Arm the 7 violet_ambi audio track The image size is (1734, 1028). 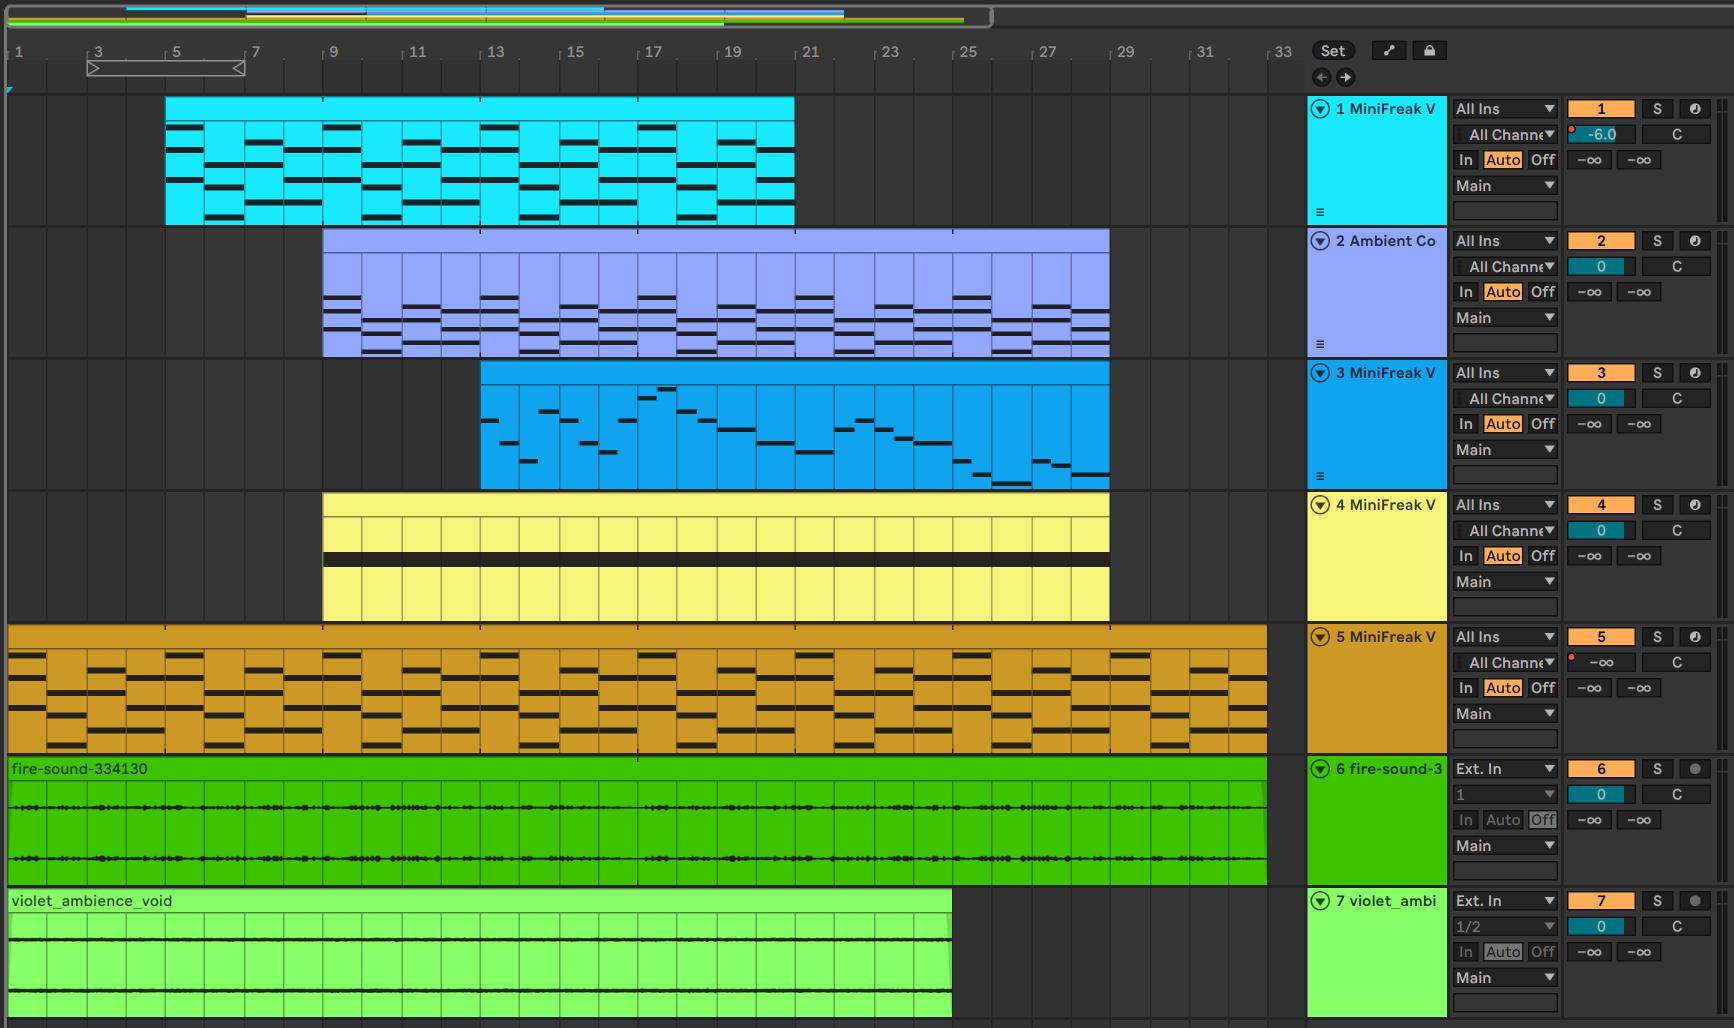1695,901
